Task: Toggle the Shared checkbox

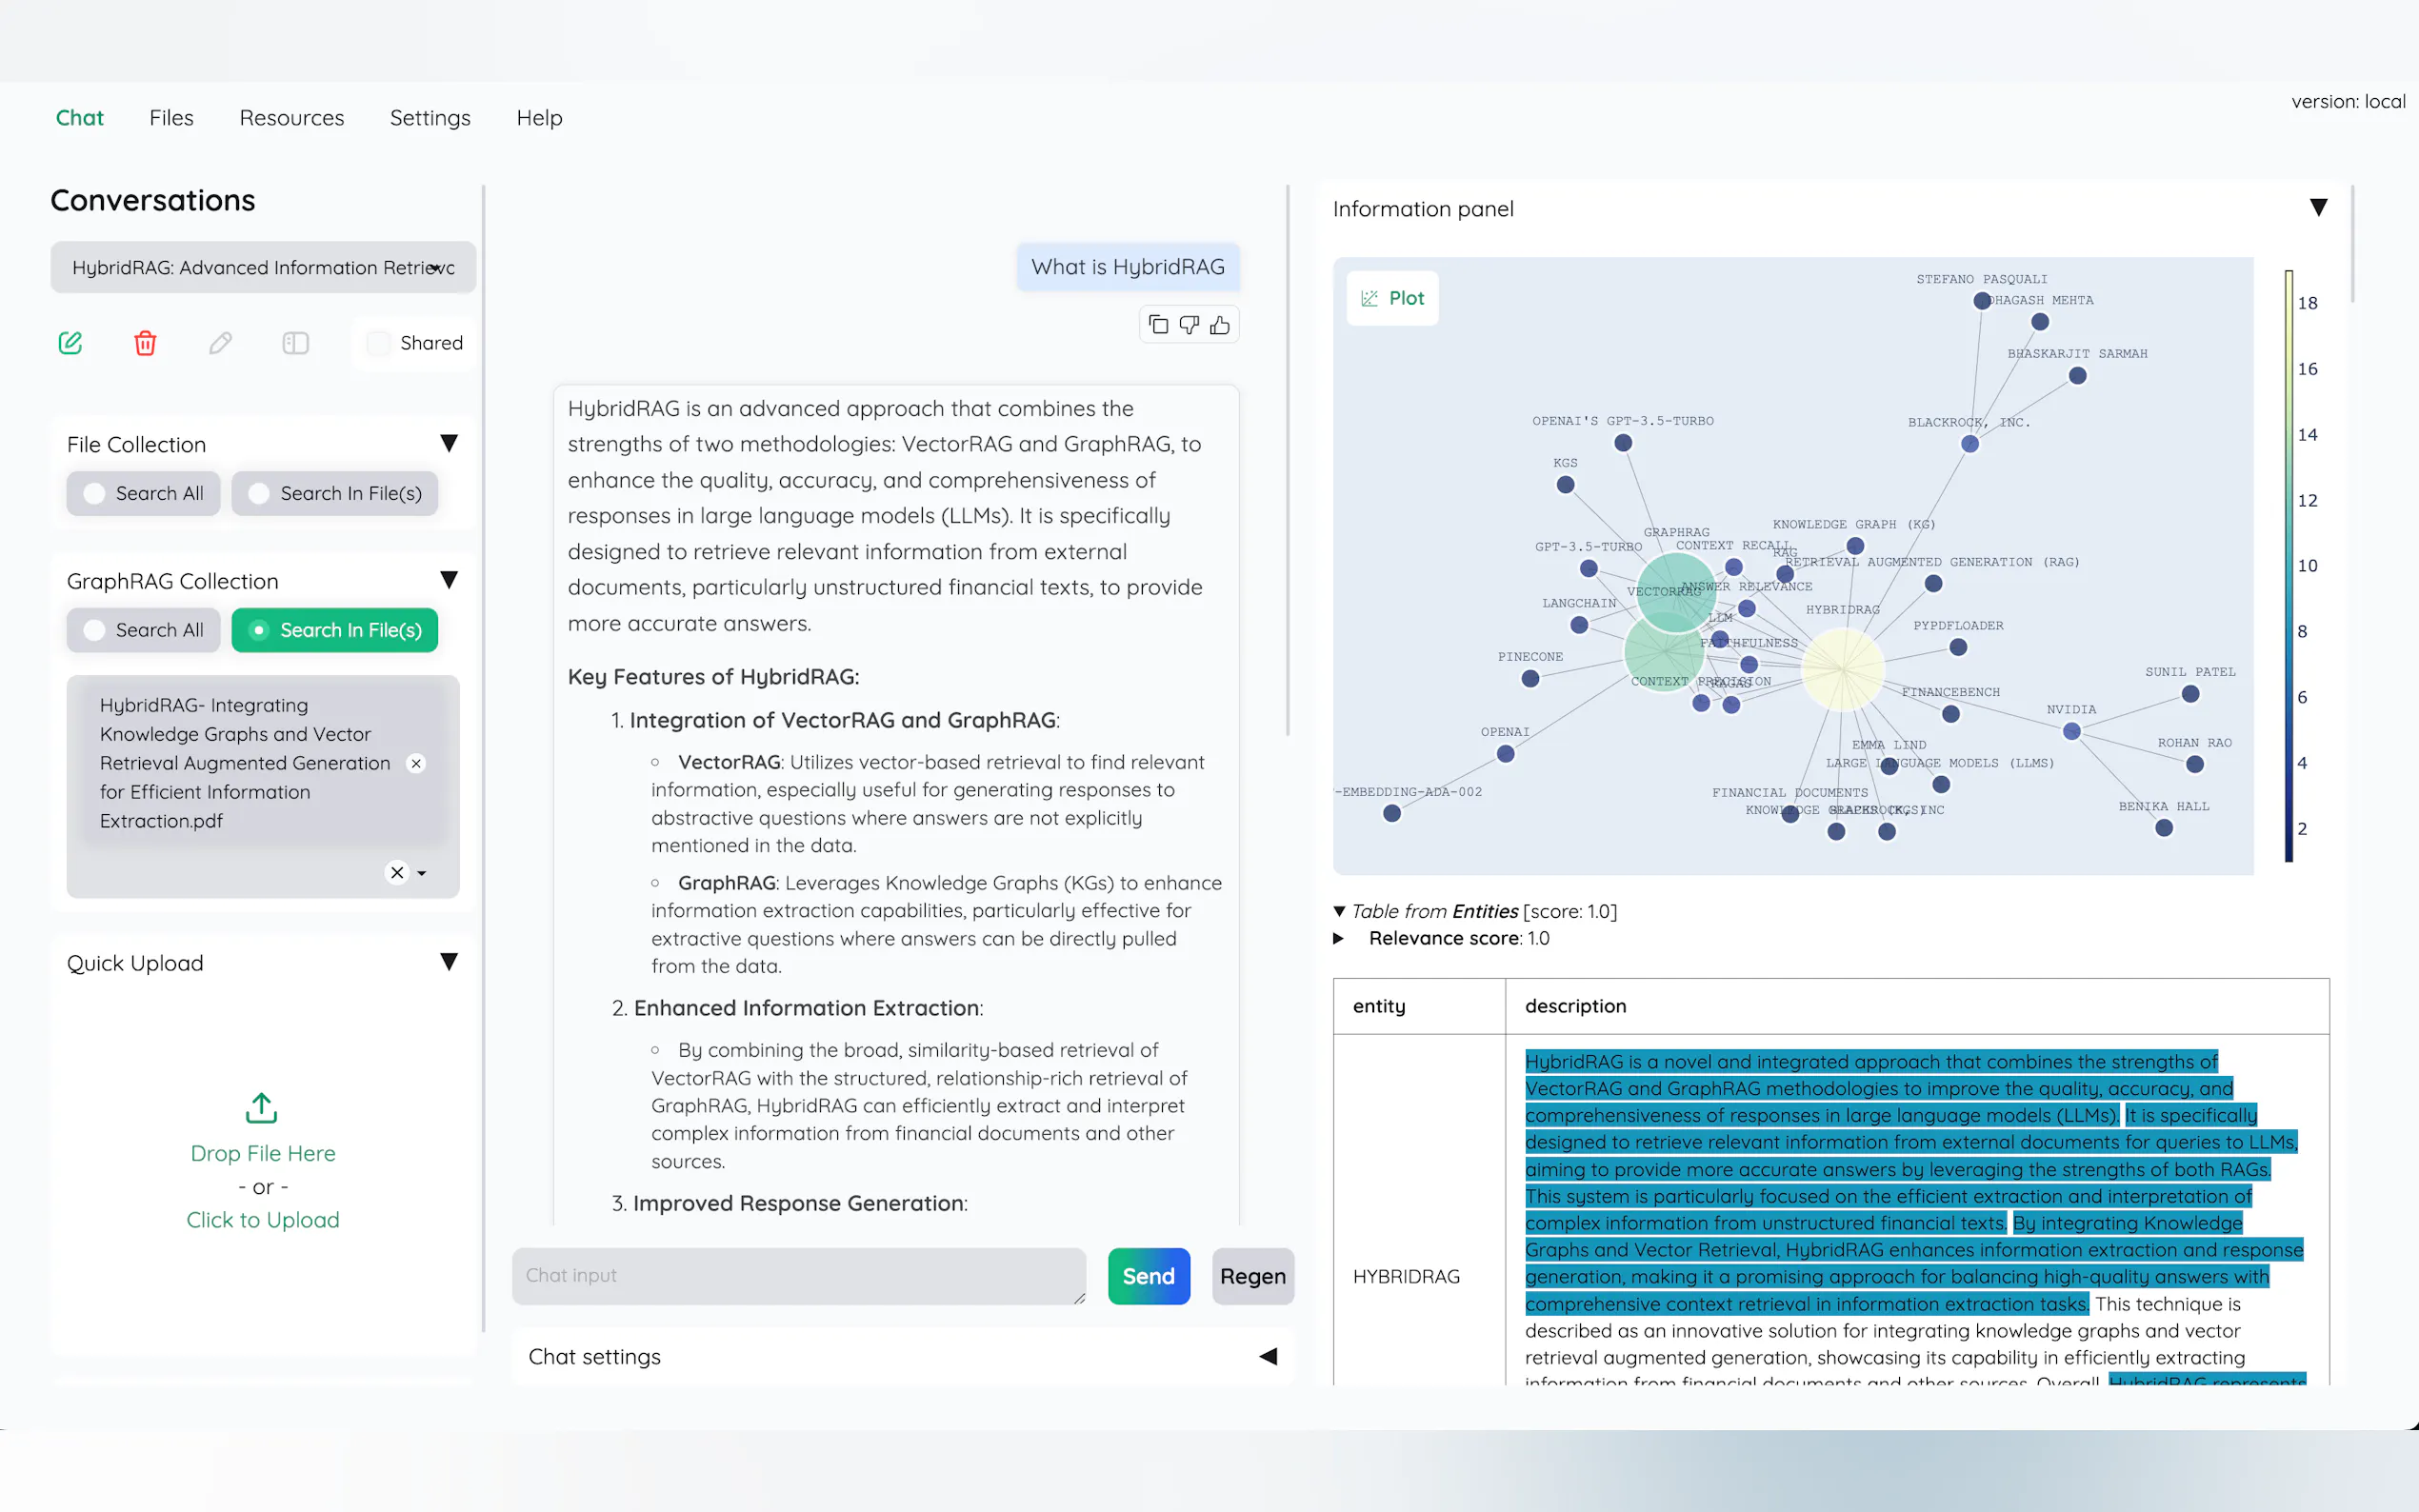Action: [379, 343]
